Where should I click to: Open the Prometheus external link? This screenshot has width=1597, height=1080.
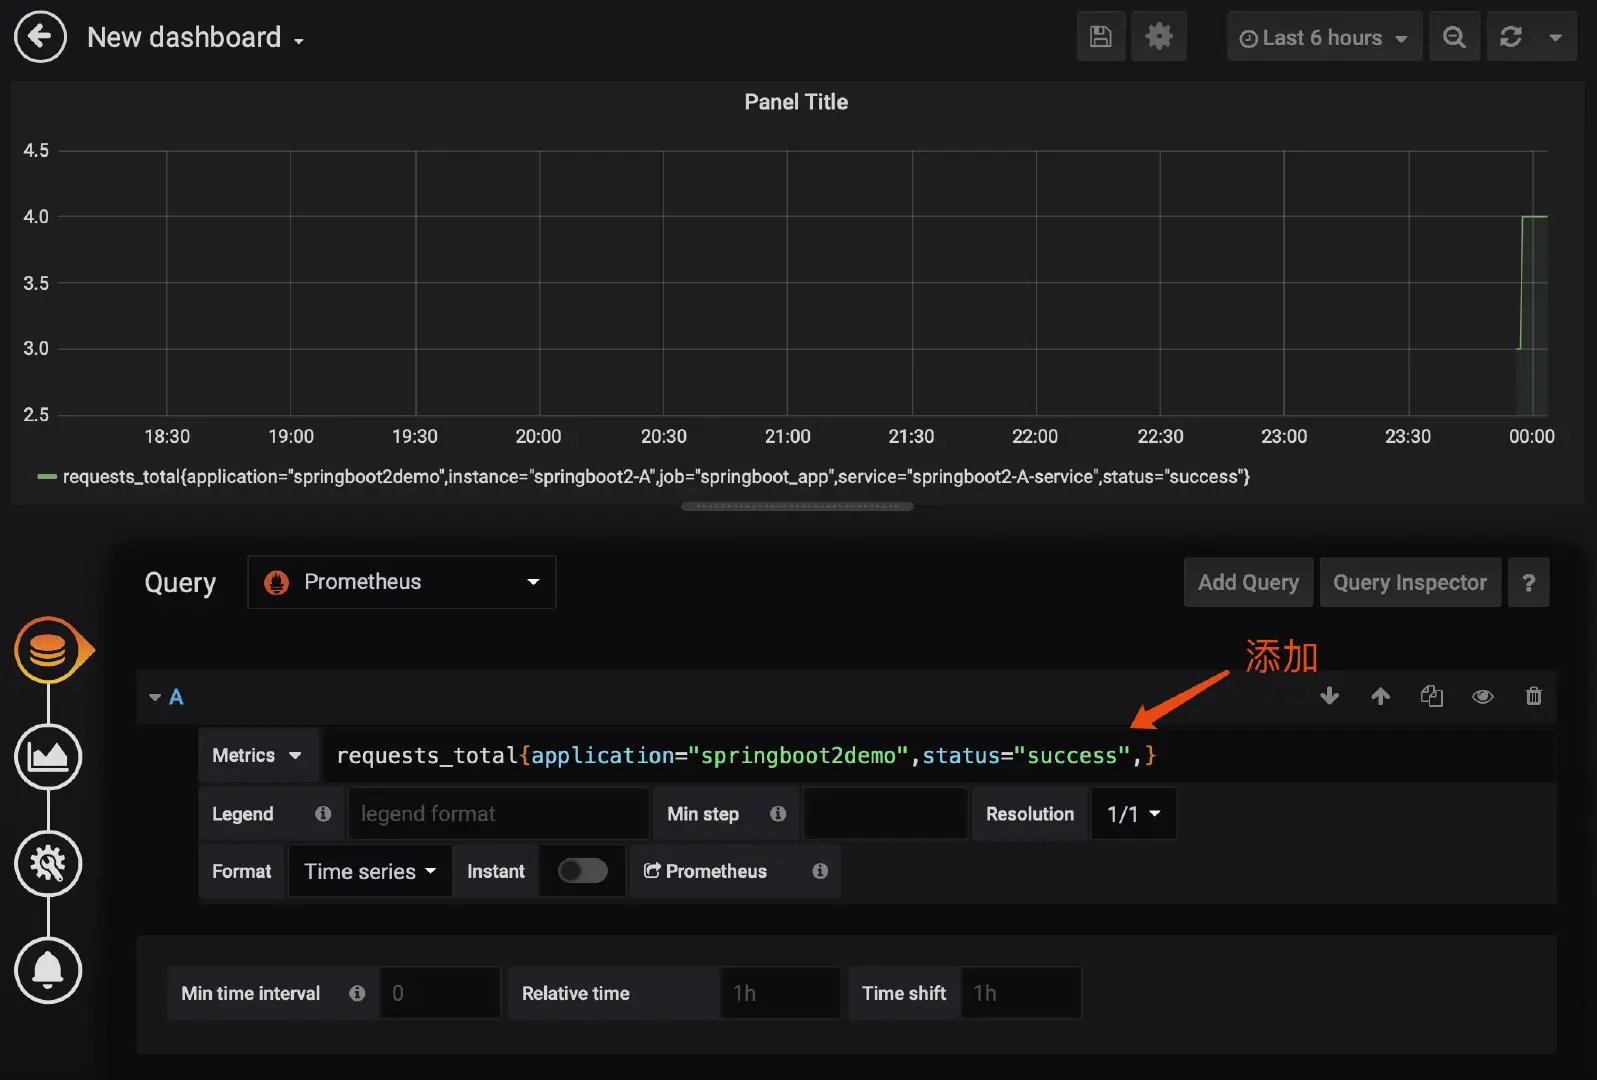click(x=705, y=871)
